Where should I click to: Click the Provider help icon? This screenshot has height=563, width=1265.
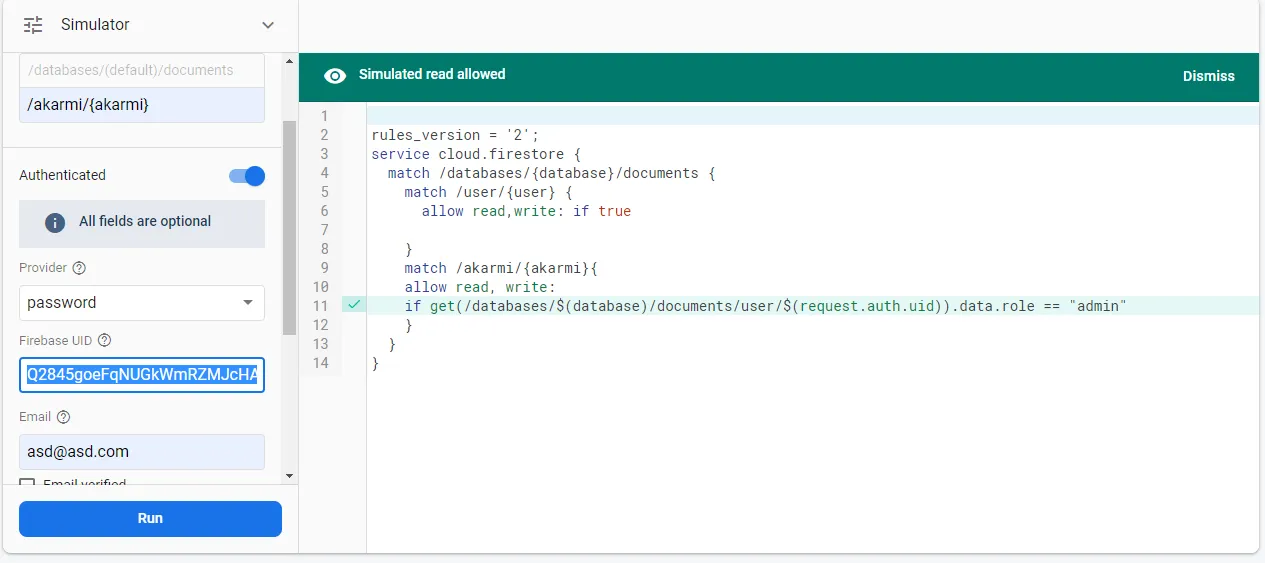[80, 268]
